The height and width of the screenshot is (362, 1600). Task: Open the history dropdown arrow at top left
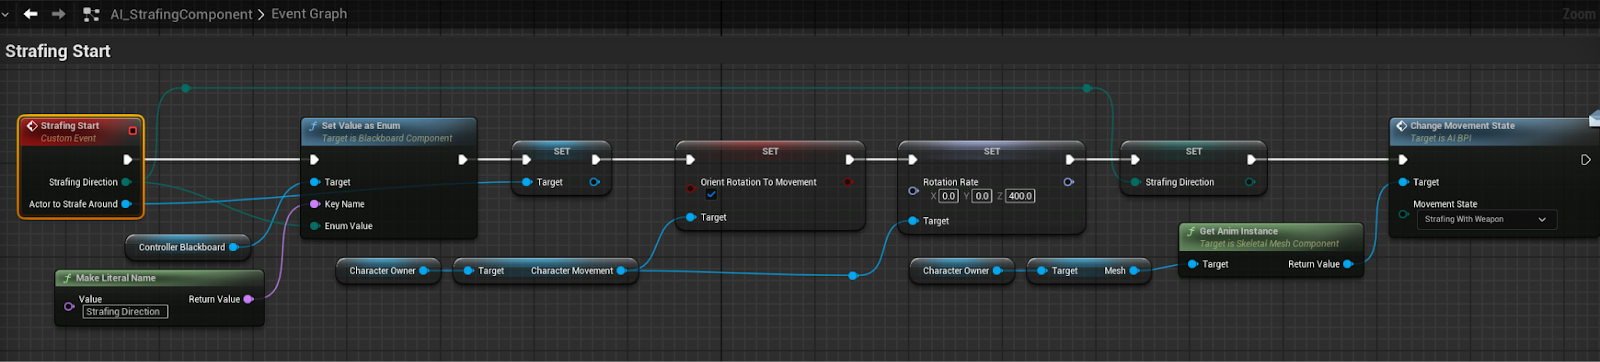(x=5, y=14)
